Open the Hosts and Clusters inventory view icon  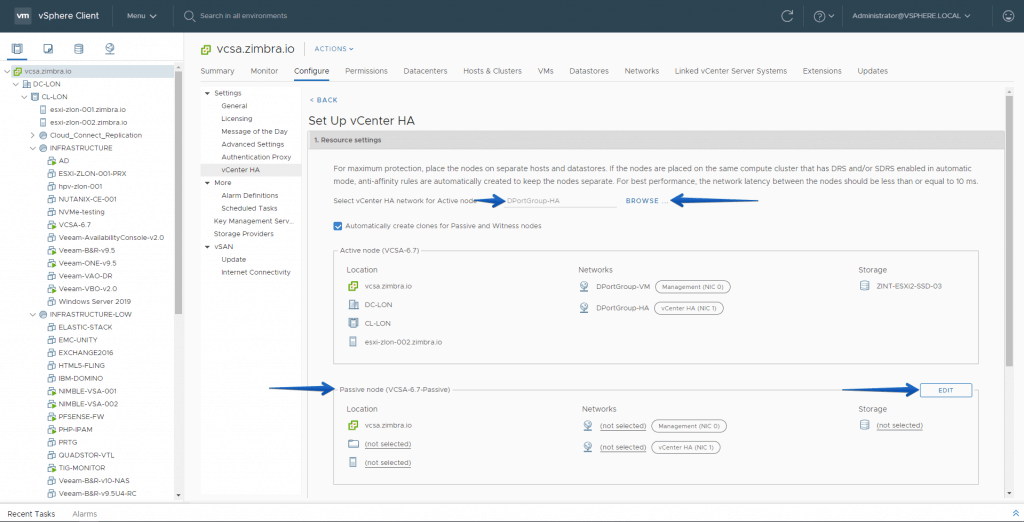(x=17, y=49)
